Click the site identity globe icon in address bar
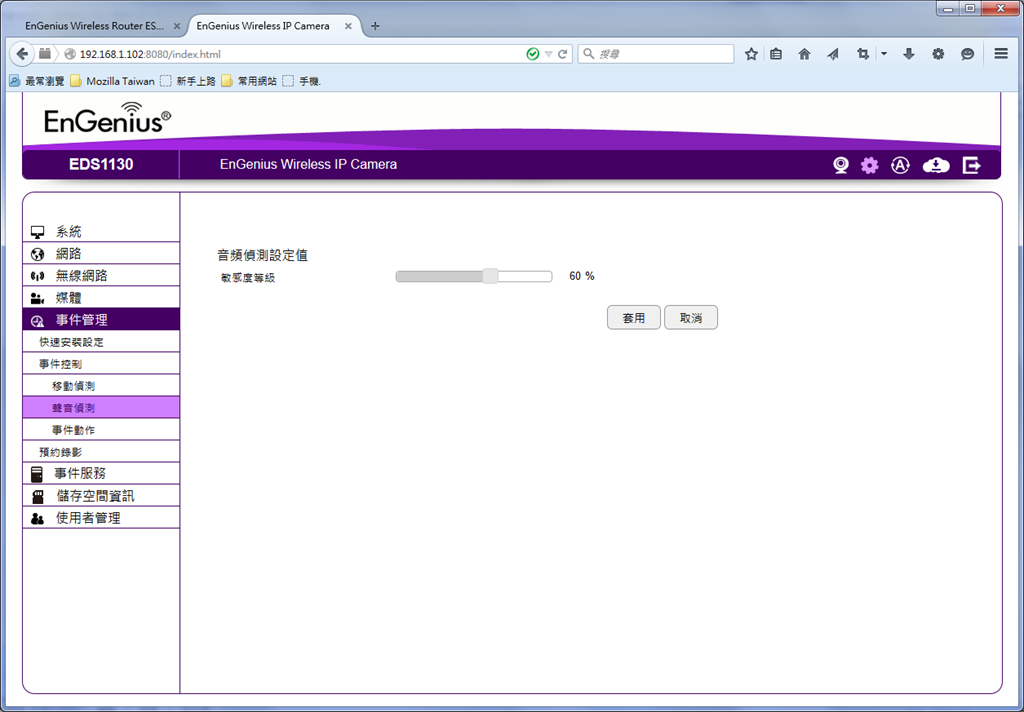Viewport: 1024px width, 712px height. coord(71,54)
